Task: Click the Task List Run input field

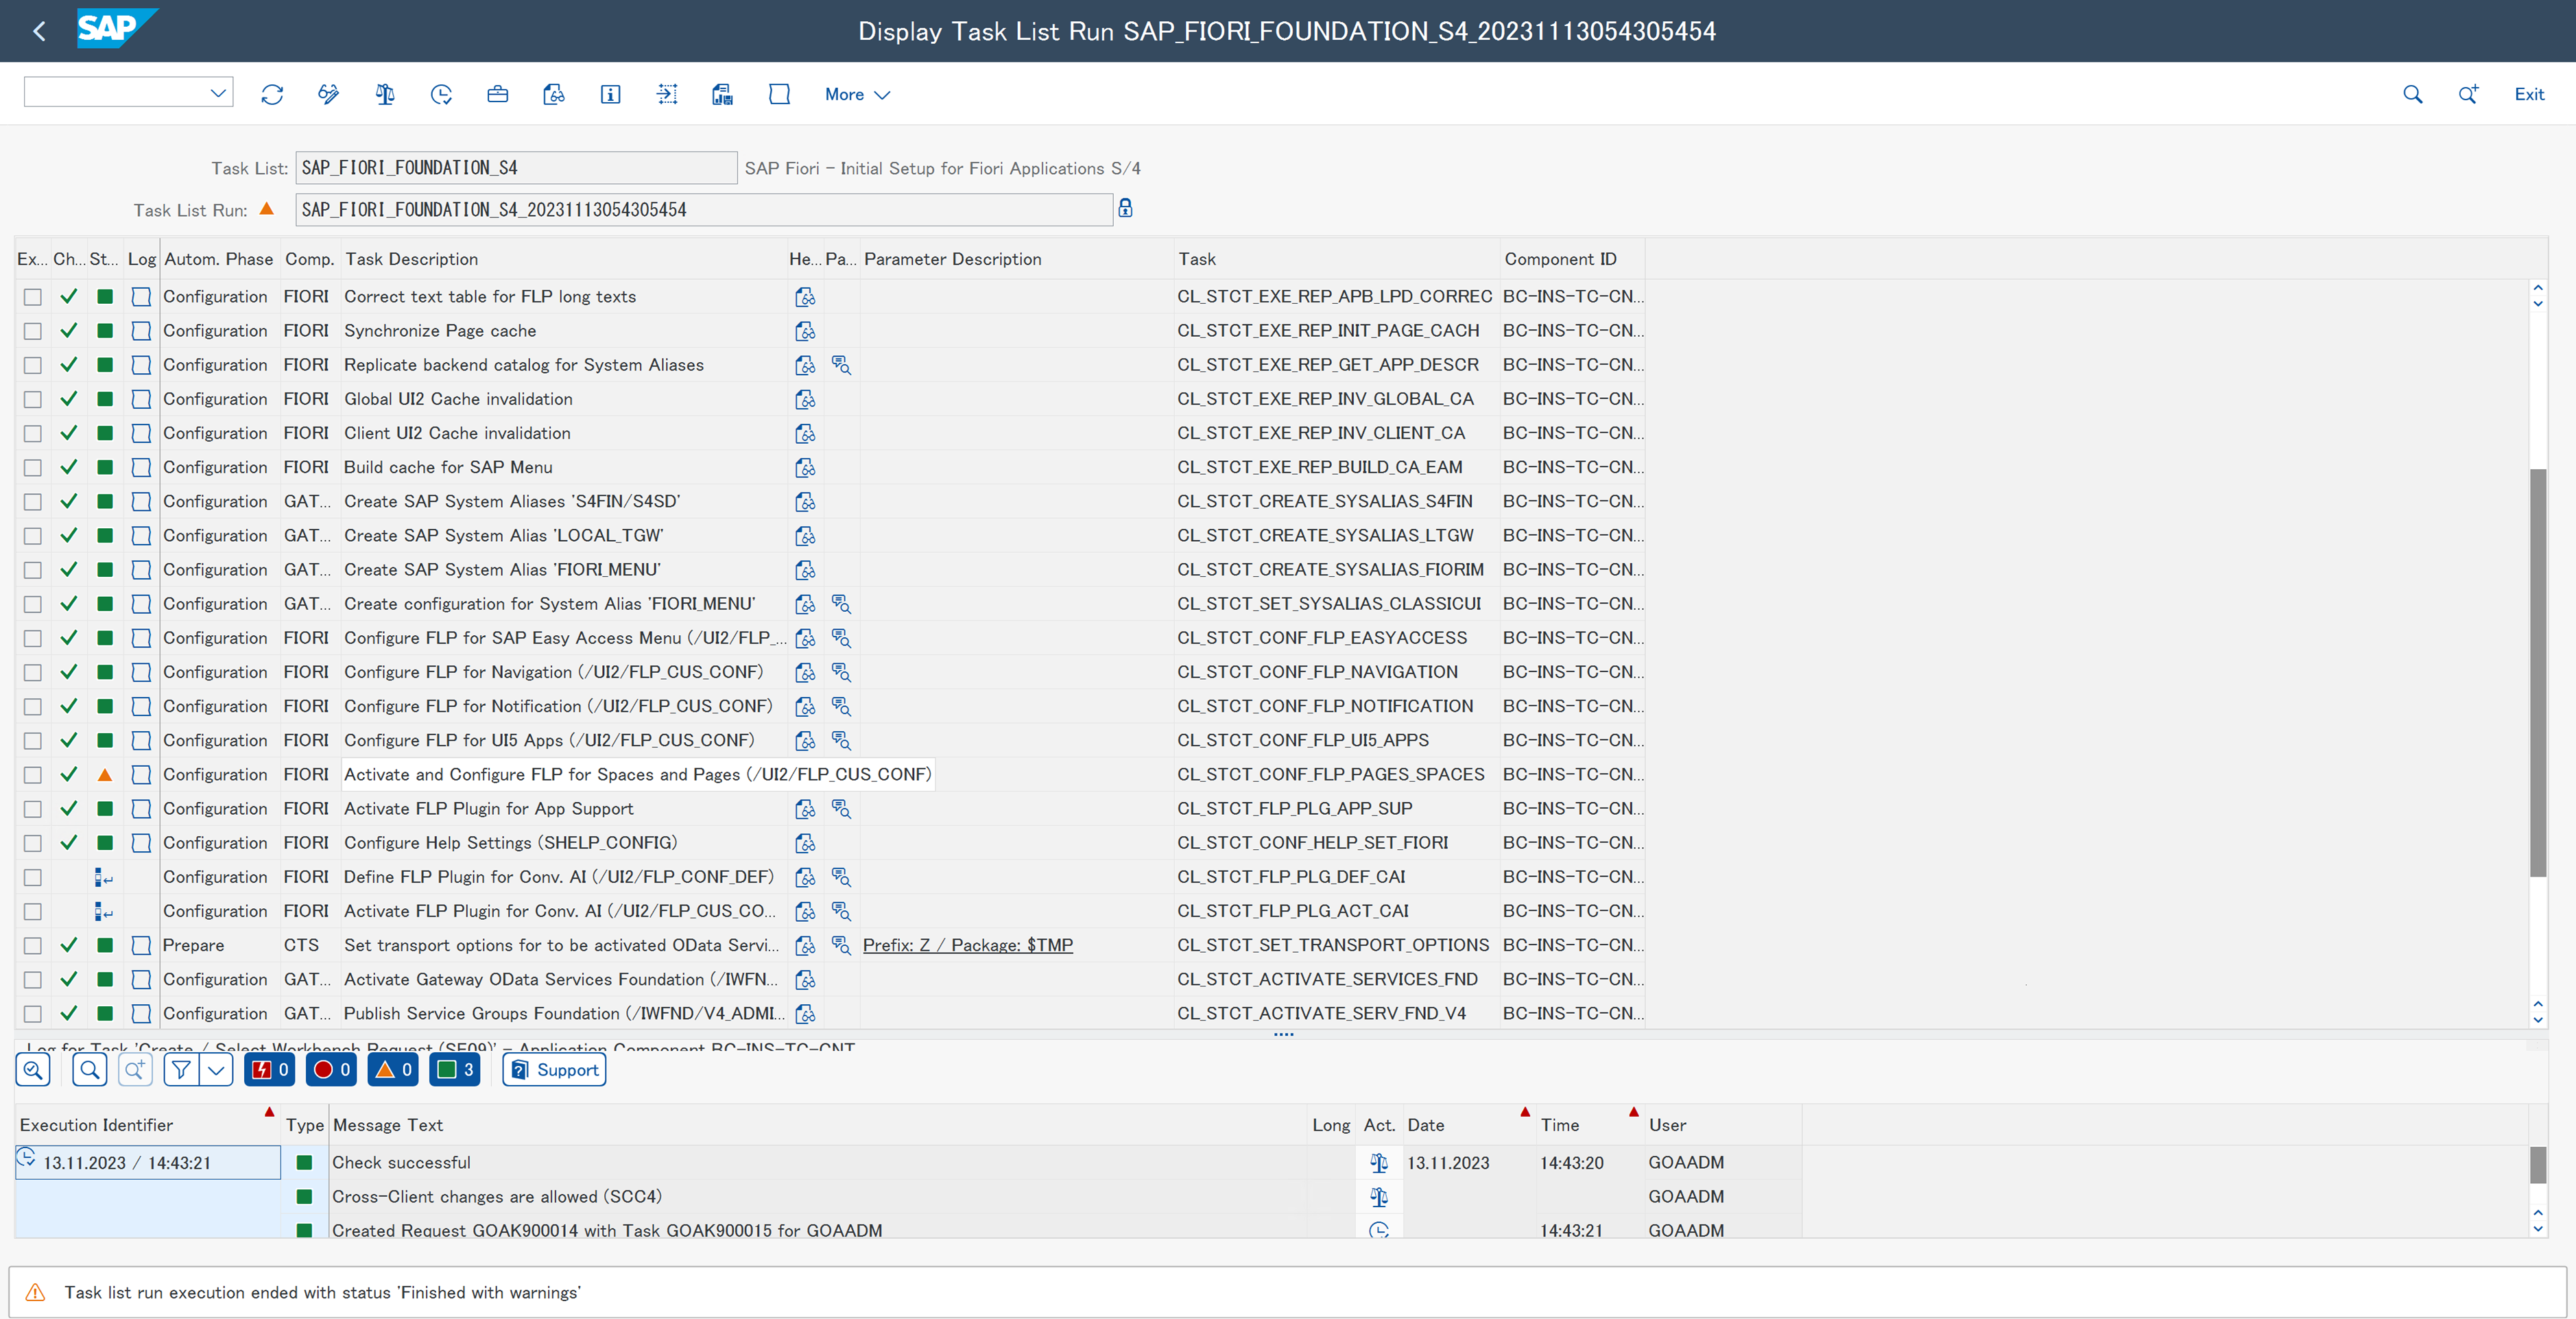Action: [703, 210]
